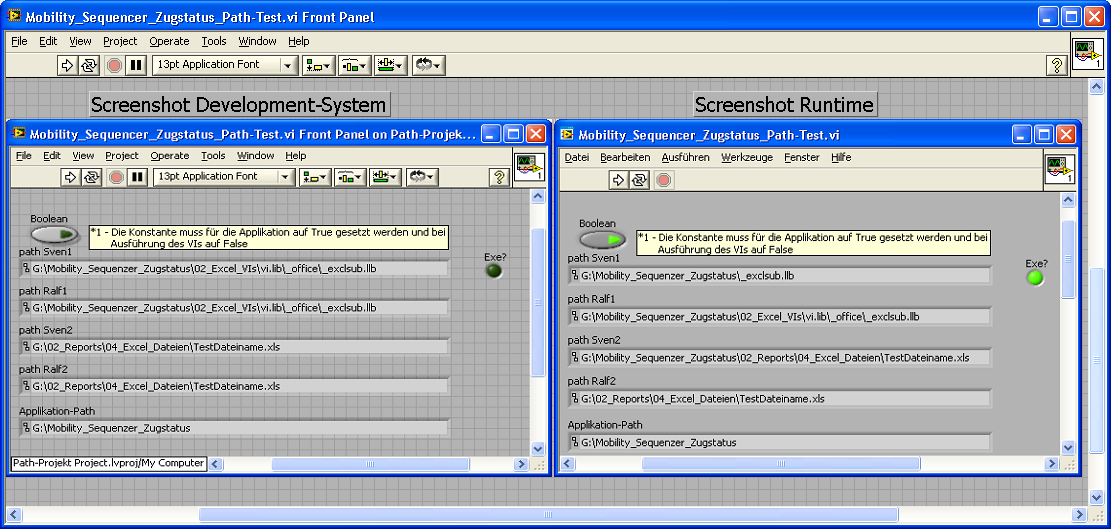Open Edit menu in outer window

(48, 41)
